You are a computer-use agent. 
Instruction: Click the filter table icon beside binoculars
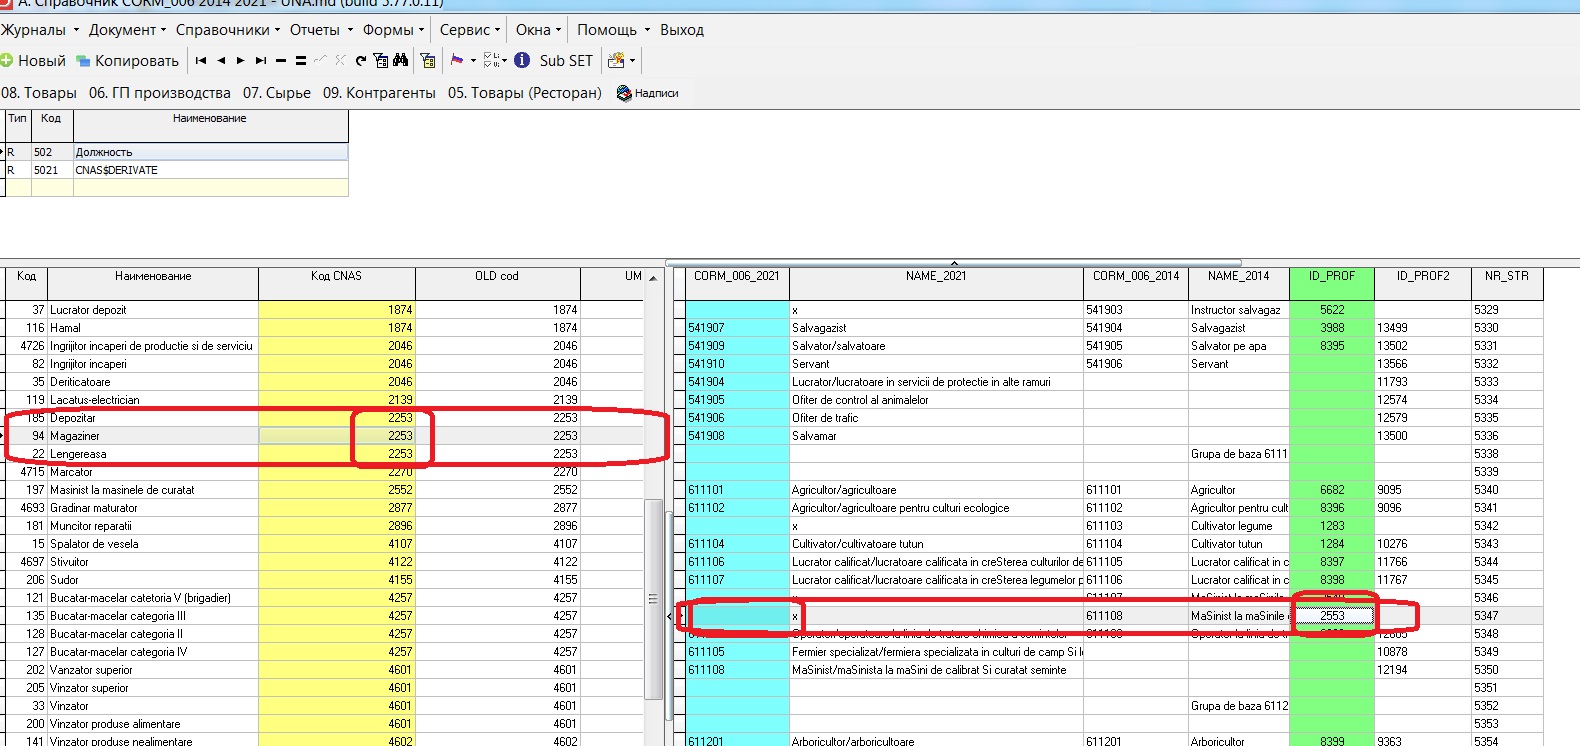click(380, 60)
